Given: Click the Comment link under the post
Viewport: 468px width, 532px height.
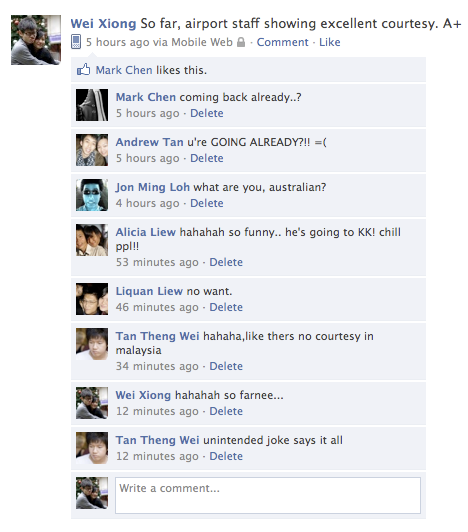Looking at the screenshot, I should pyautogui.click(x=282, y=42).
